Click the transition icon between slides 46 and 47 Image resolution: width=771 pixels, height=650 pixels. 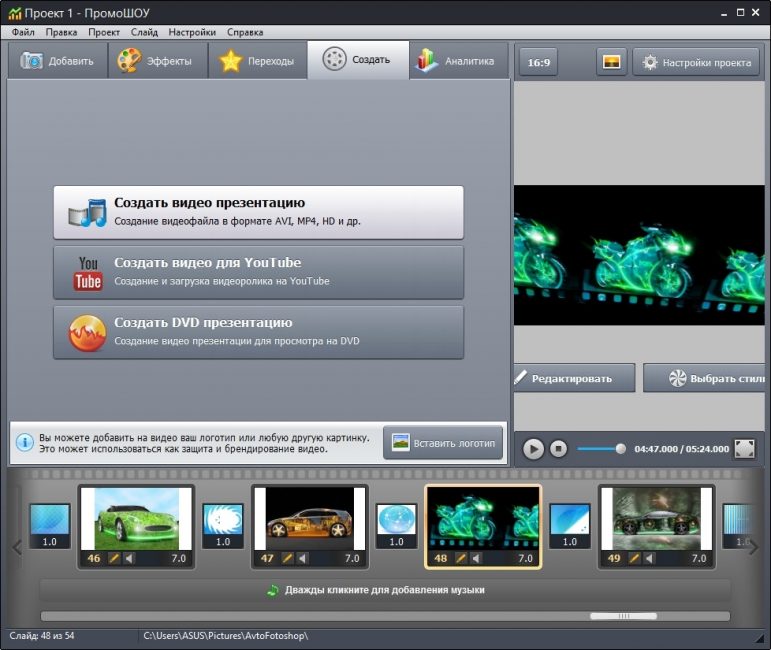tap(223, 526)
